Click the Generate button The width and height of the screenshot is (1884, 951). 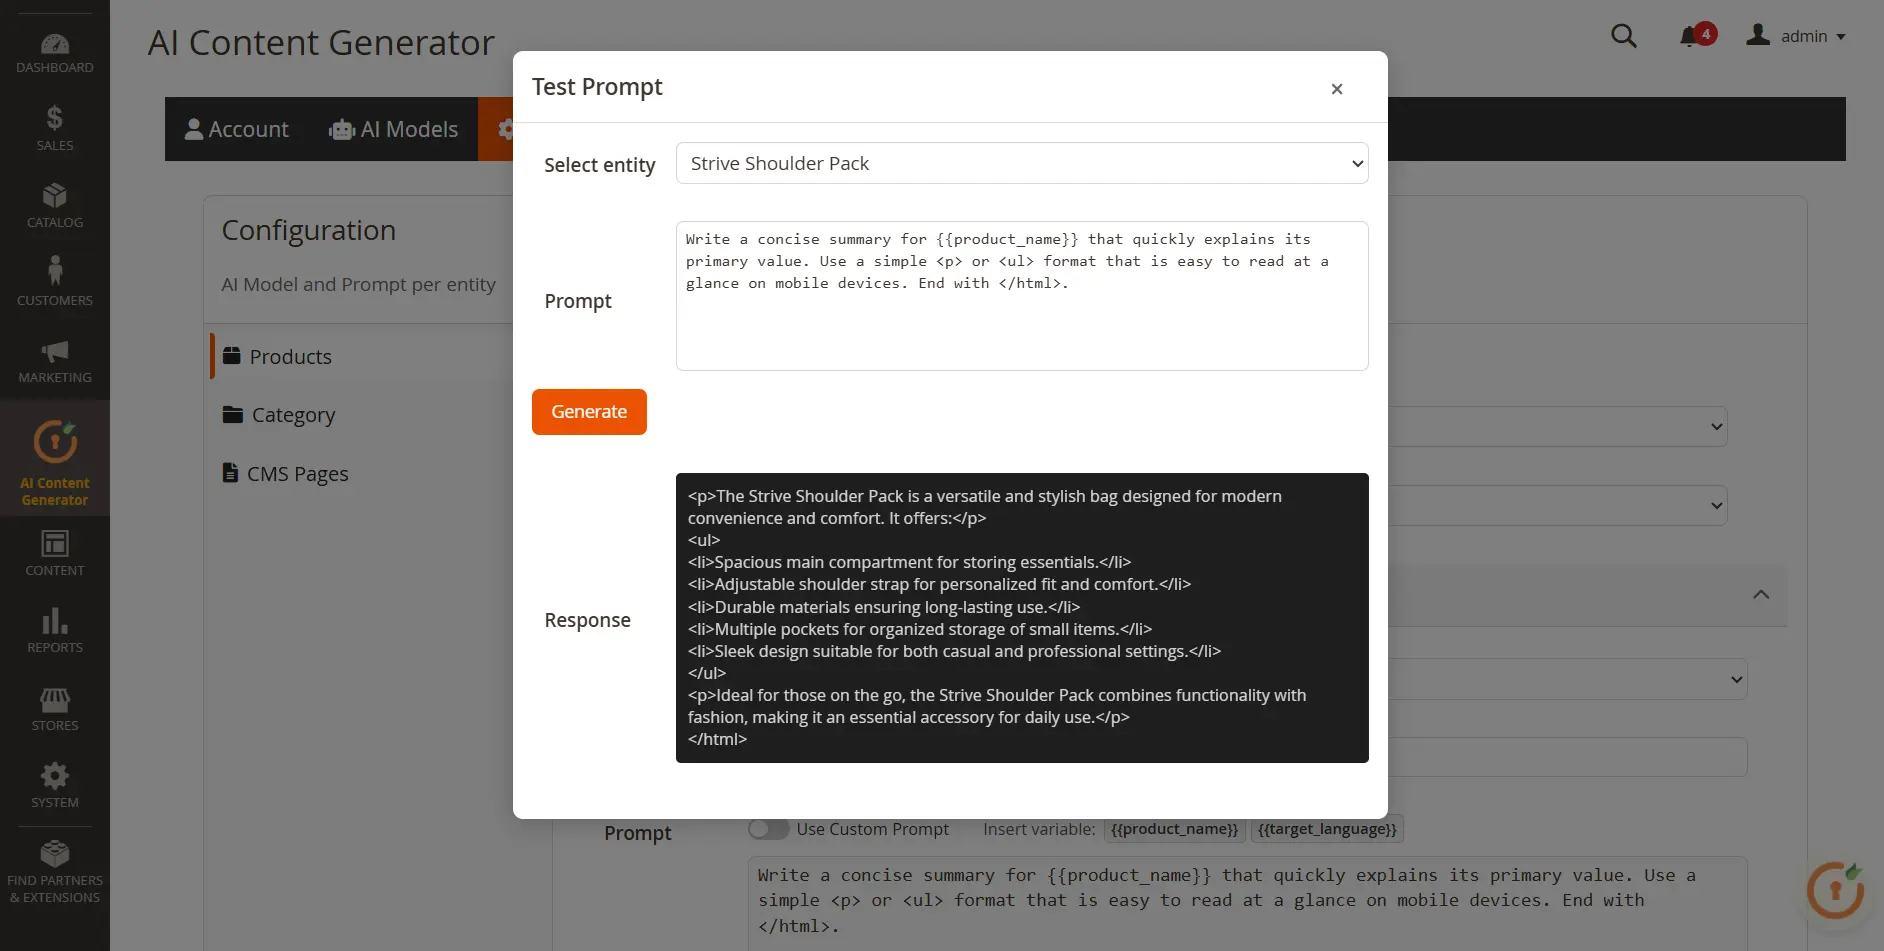pyautogui.click(x=589, y=411)
